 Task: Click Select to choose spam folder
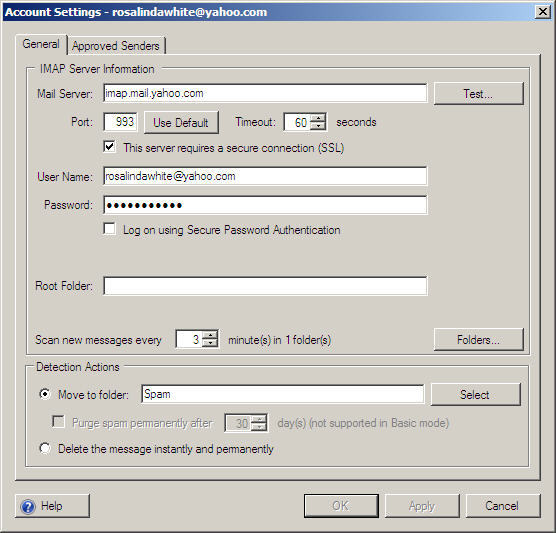tap(476, 394)
